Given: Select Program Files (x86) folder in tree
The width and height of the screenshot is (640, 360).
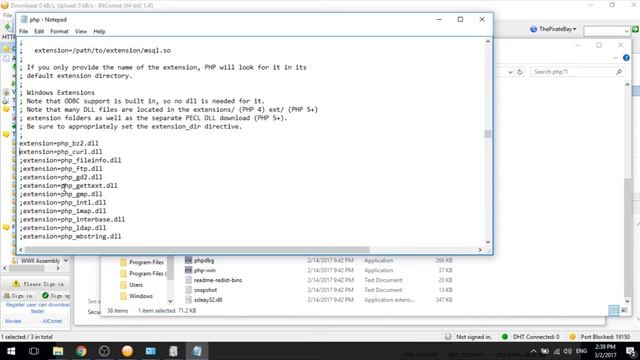Looking at the screenshot, I should pyautogui.click(x=143, y=273).
